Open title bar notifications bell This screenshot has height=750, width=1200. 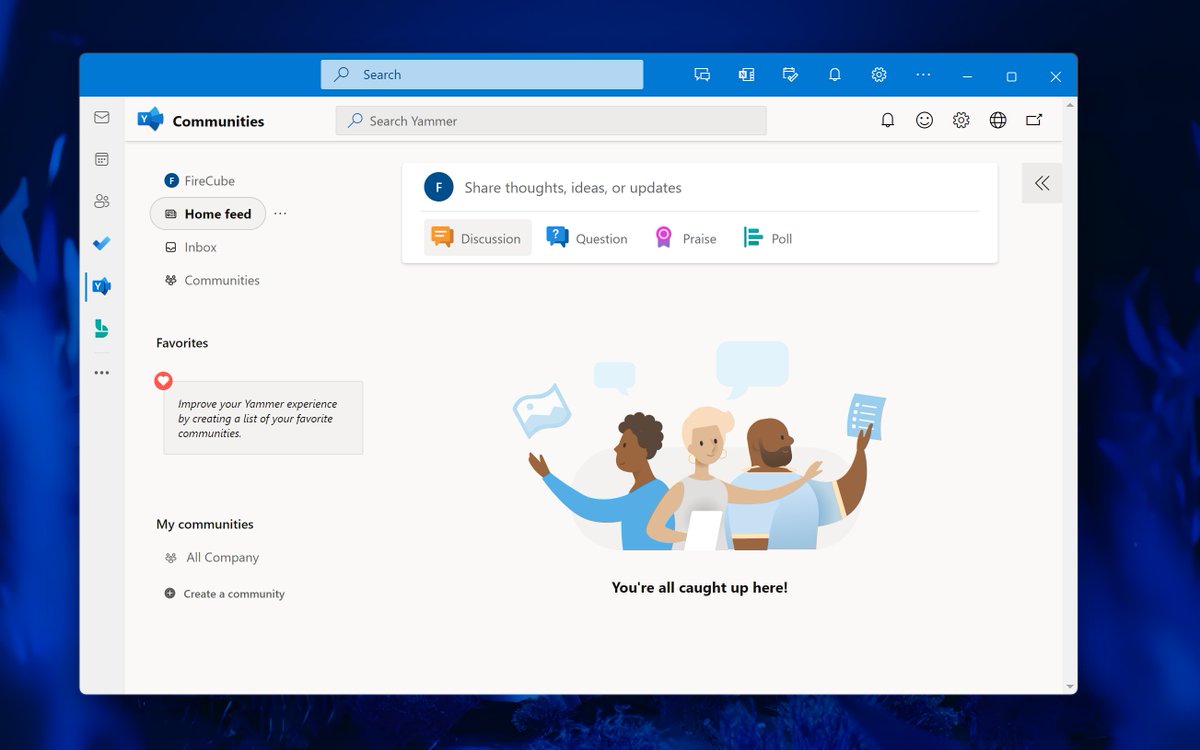click(x=834, y=75)
